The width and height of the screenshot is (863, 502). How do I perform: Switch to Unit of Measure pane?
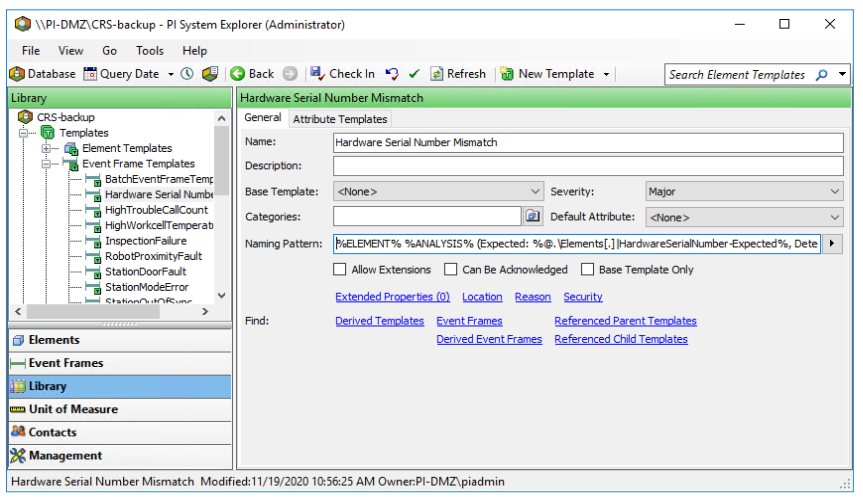121,410
